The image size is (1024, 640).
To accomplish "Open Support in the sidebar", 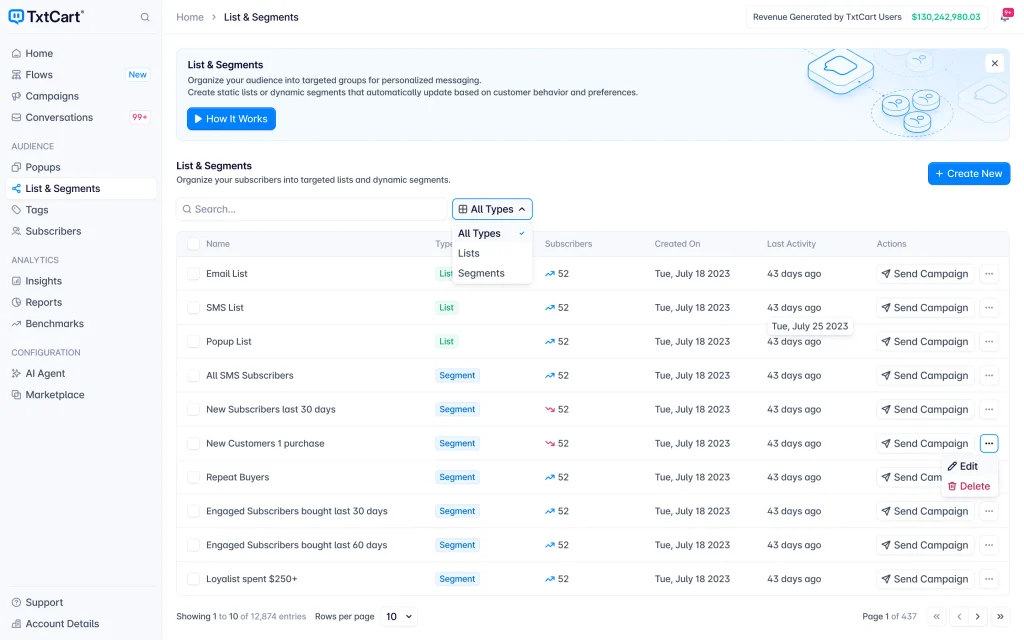I will pyautogui.click(x=81, y=602).
